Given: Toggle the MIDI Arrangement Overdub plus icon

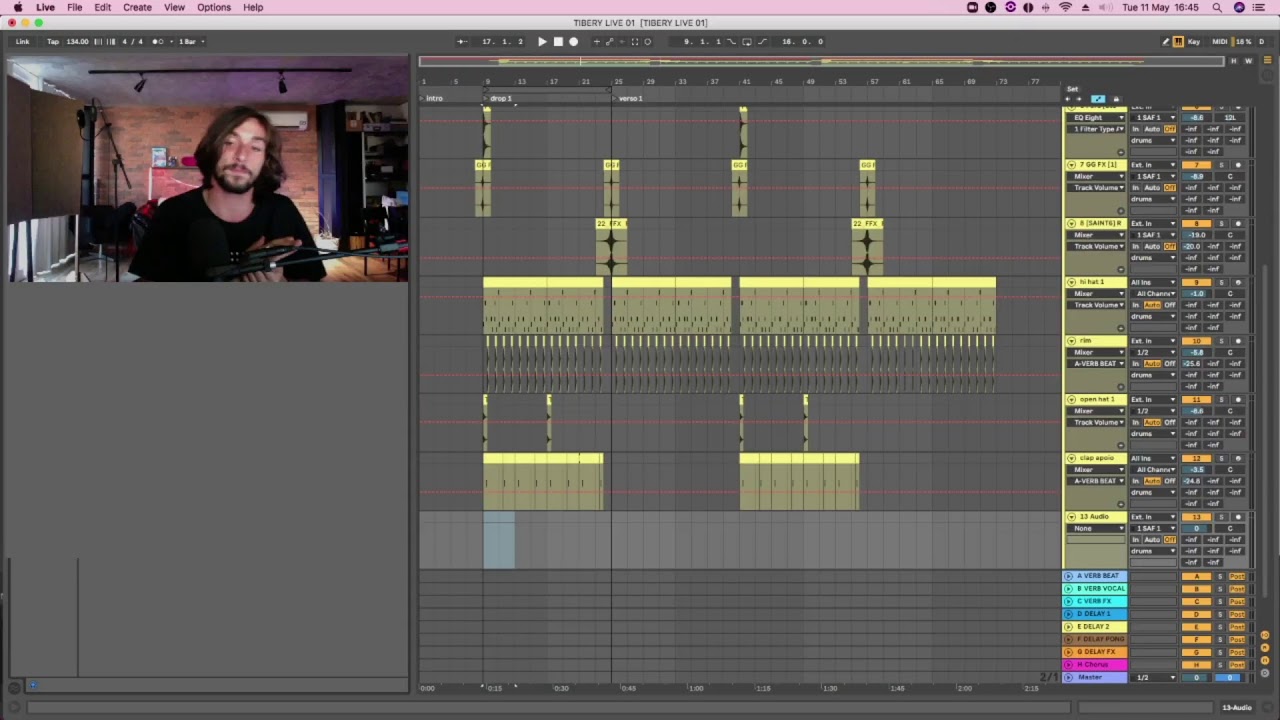Looking at the screenshot, I should (x=597, y=41).
